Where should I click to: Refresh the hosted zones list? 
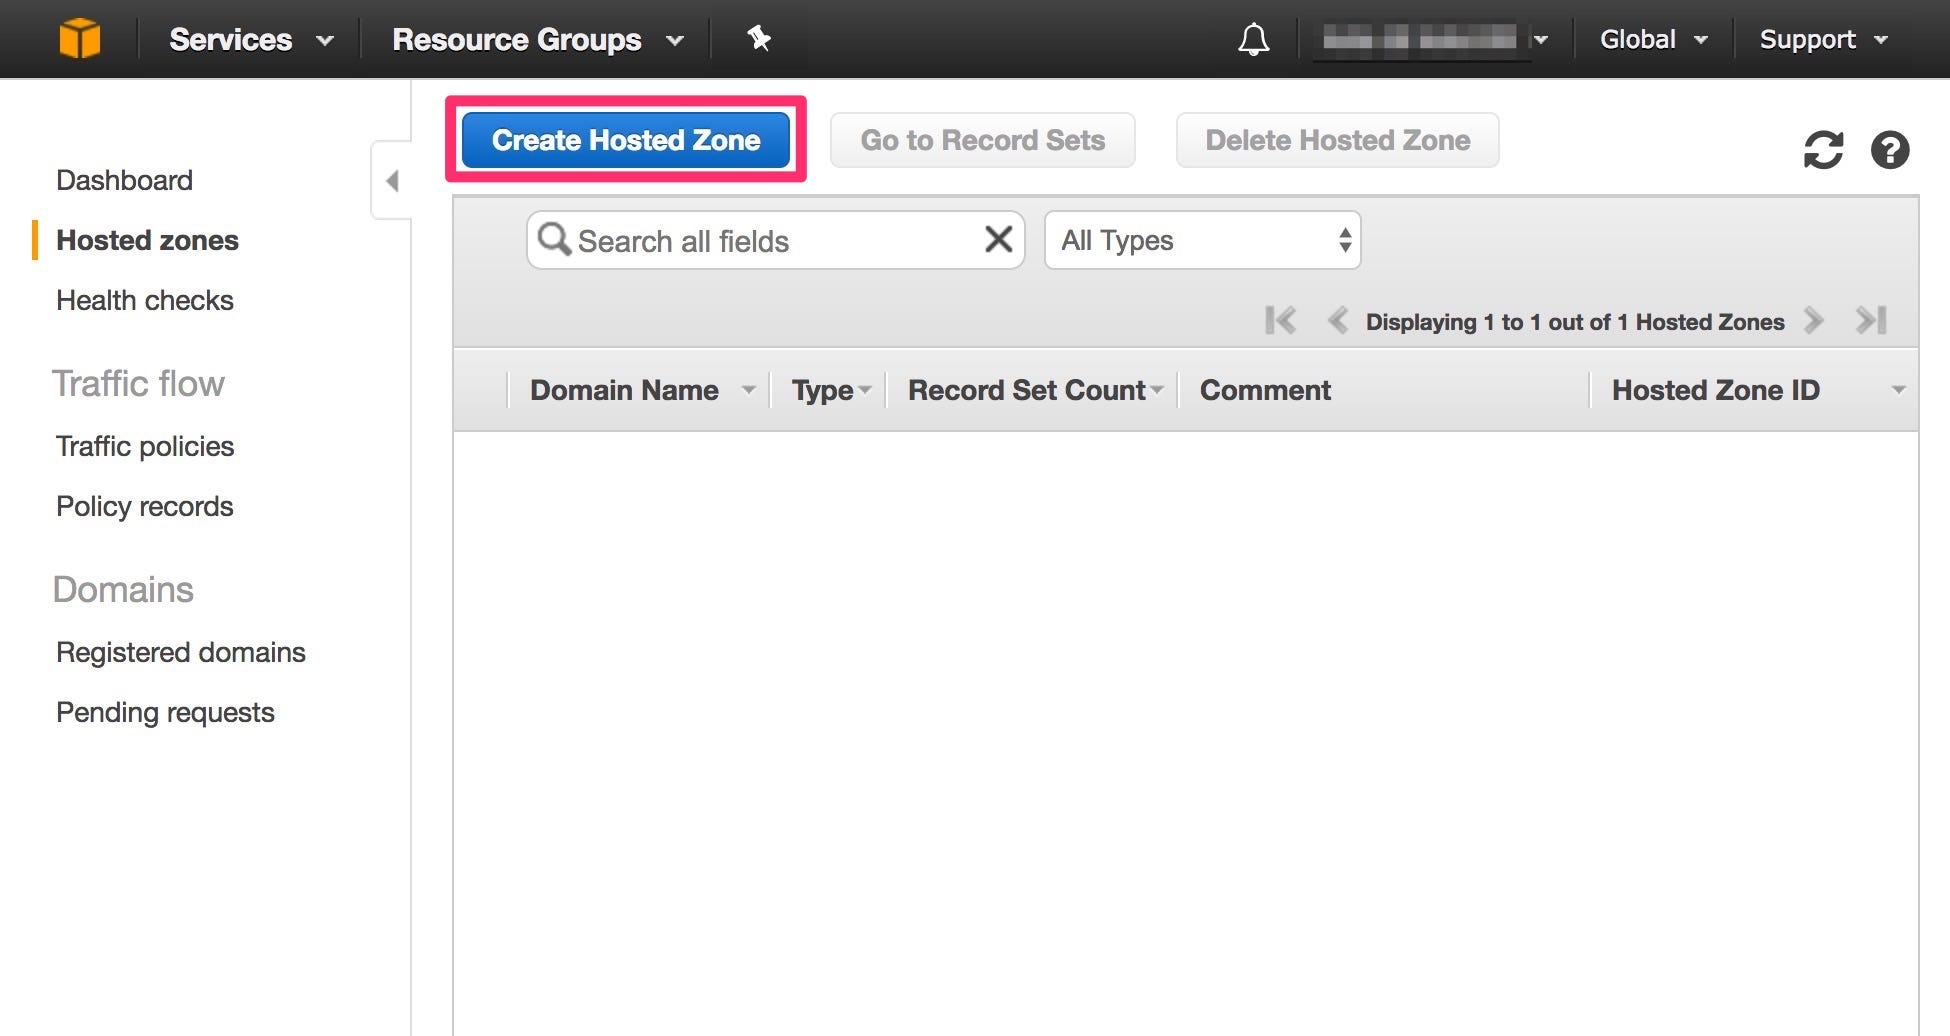(x=1823, y=150)
